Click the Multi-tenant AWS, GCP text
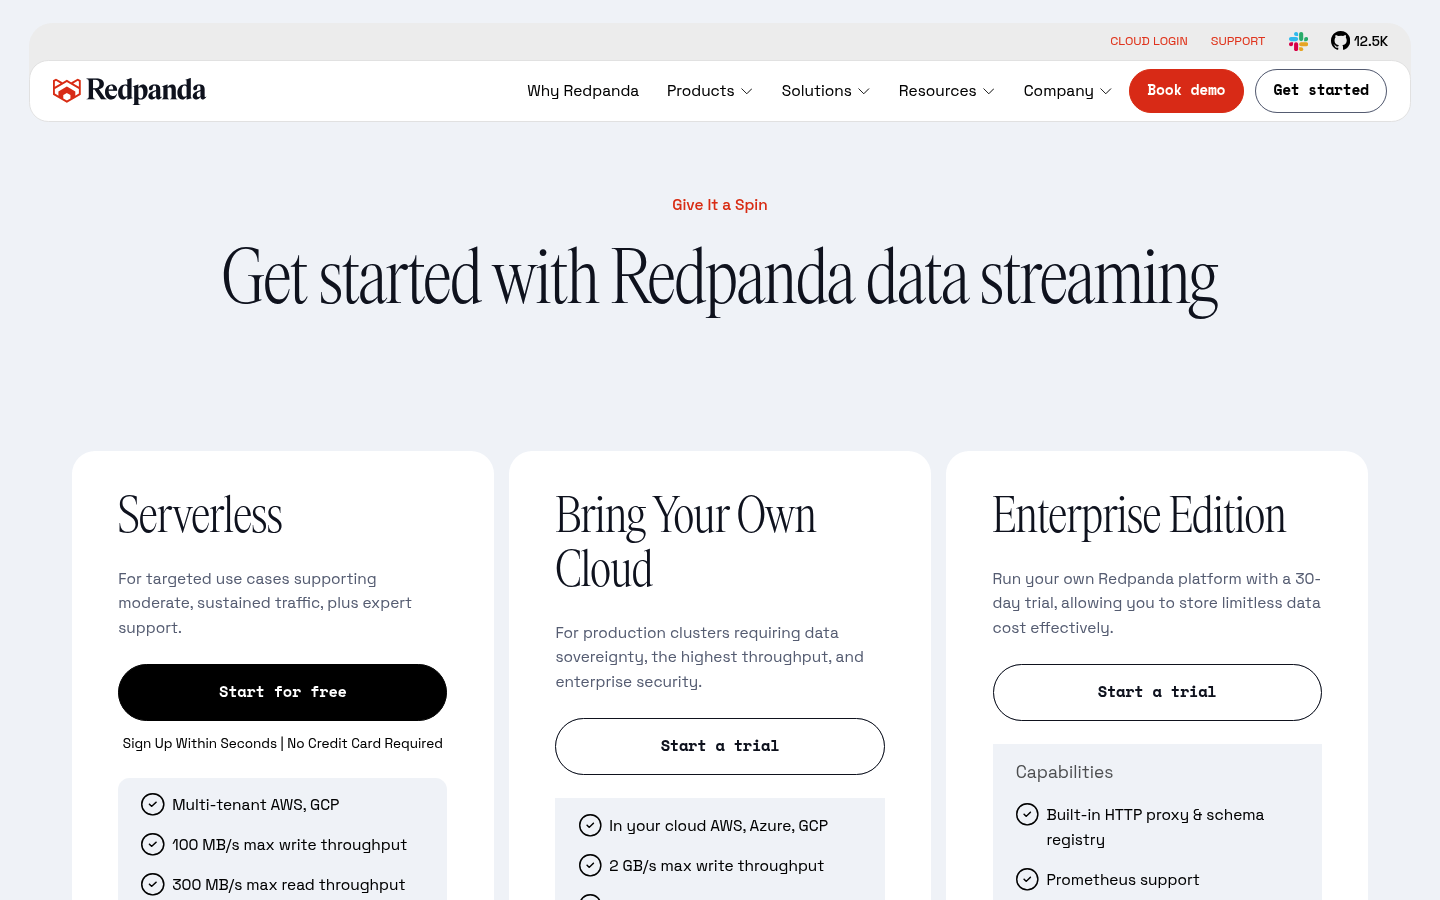The width and height of the screenshot is (1440, 900). tap(256, 804)
